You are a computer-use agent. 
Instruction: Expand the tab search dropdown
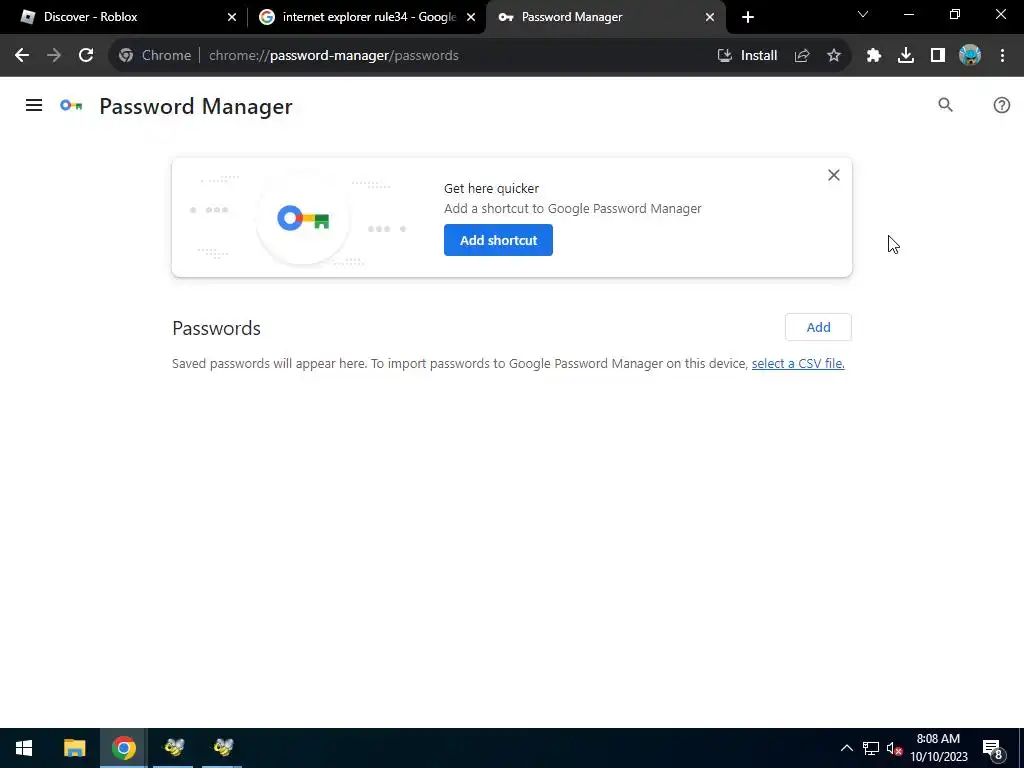(x=863, y=14)
